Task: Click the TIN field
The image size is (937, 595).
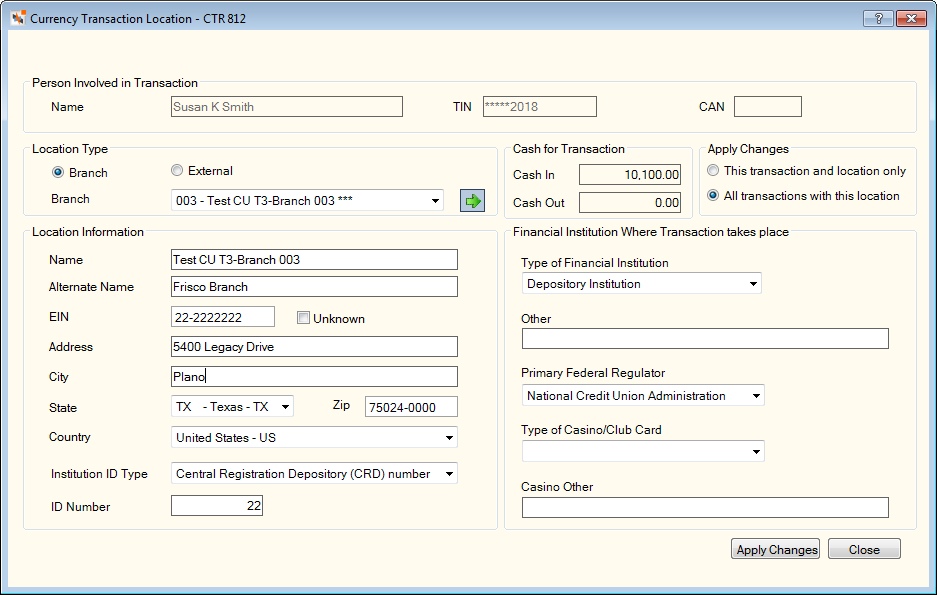Action: coord(540,107)
